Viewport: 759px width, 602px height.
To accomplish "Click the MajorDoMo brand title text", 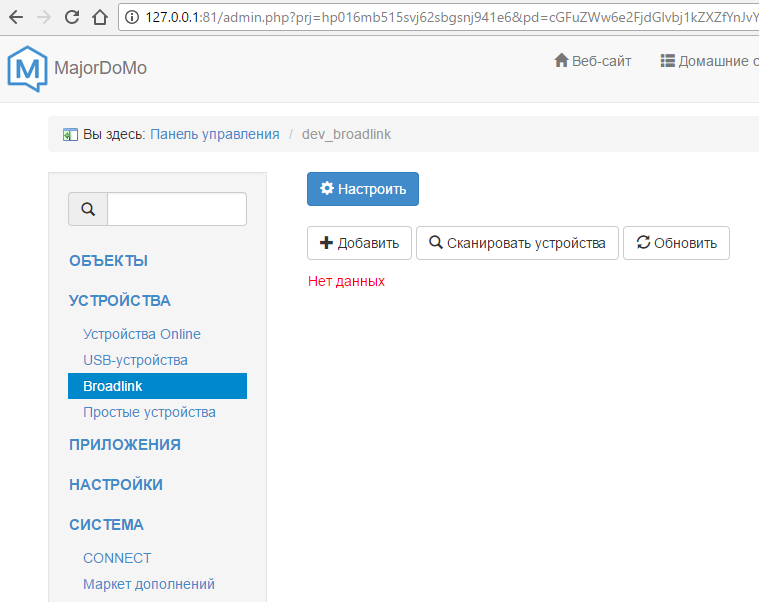I will click(x=101, y=68).
